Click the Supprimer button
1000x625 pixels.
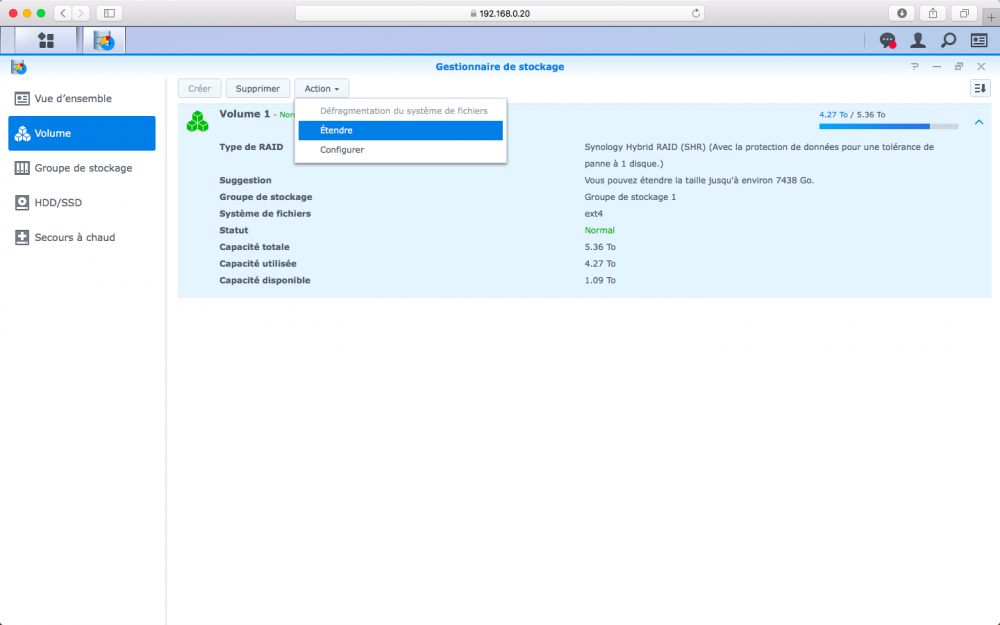point(257,89)
